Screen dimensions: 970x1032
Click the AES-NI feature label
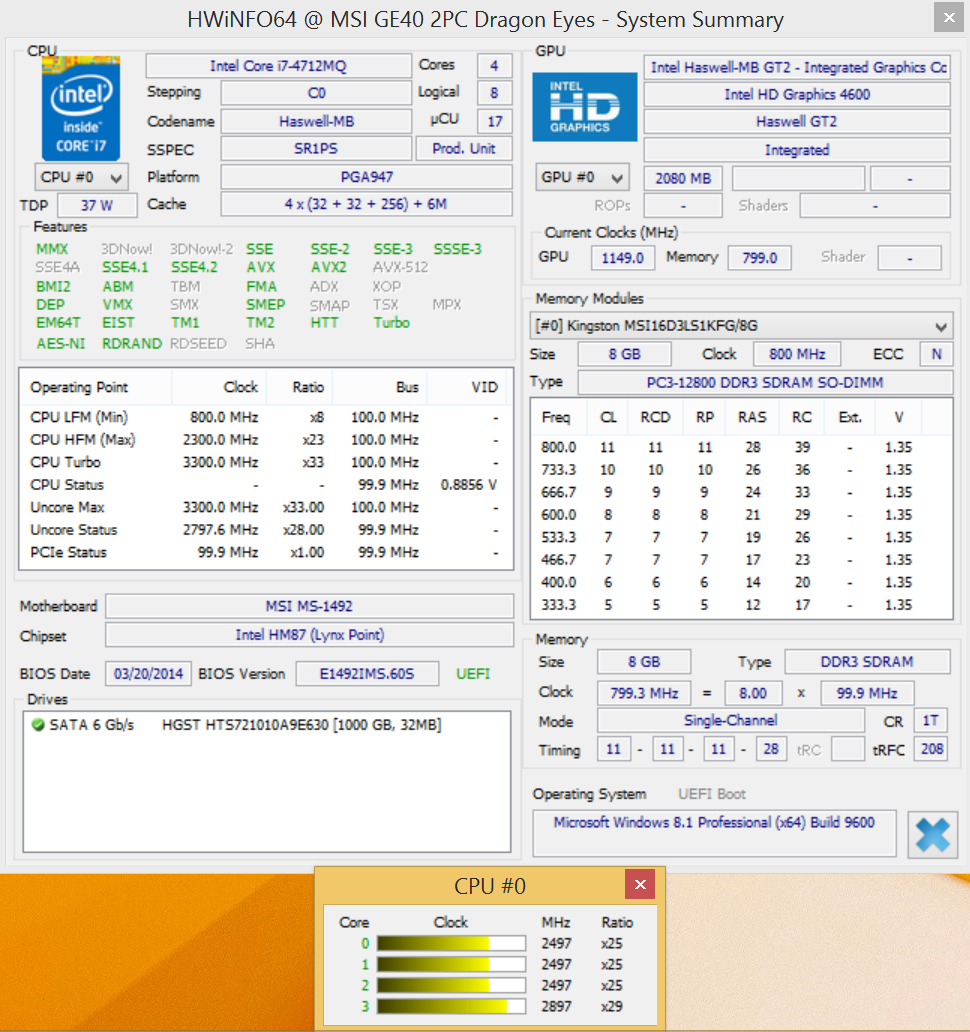61,344
